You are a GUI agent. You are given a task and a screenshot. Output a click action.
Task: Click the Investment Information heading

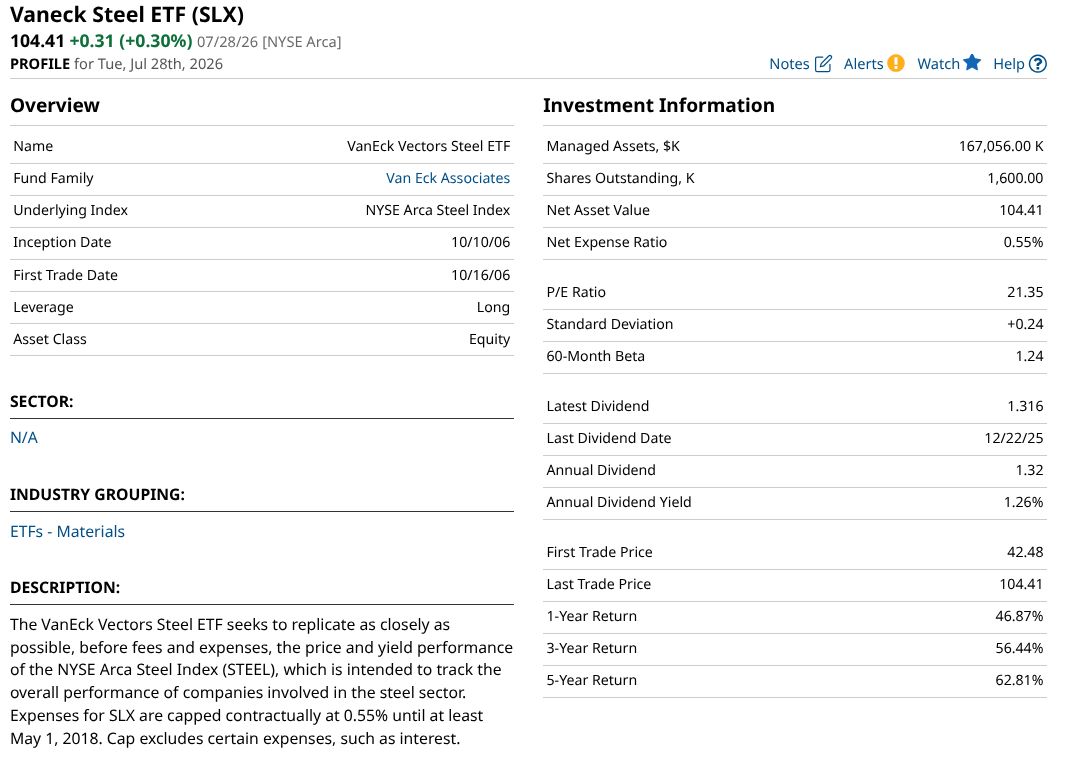click(x=658, y=105)
